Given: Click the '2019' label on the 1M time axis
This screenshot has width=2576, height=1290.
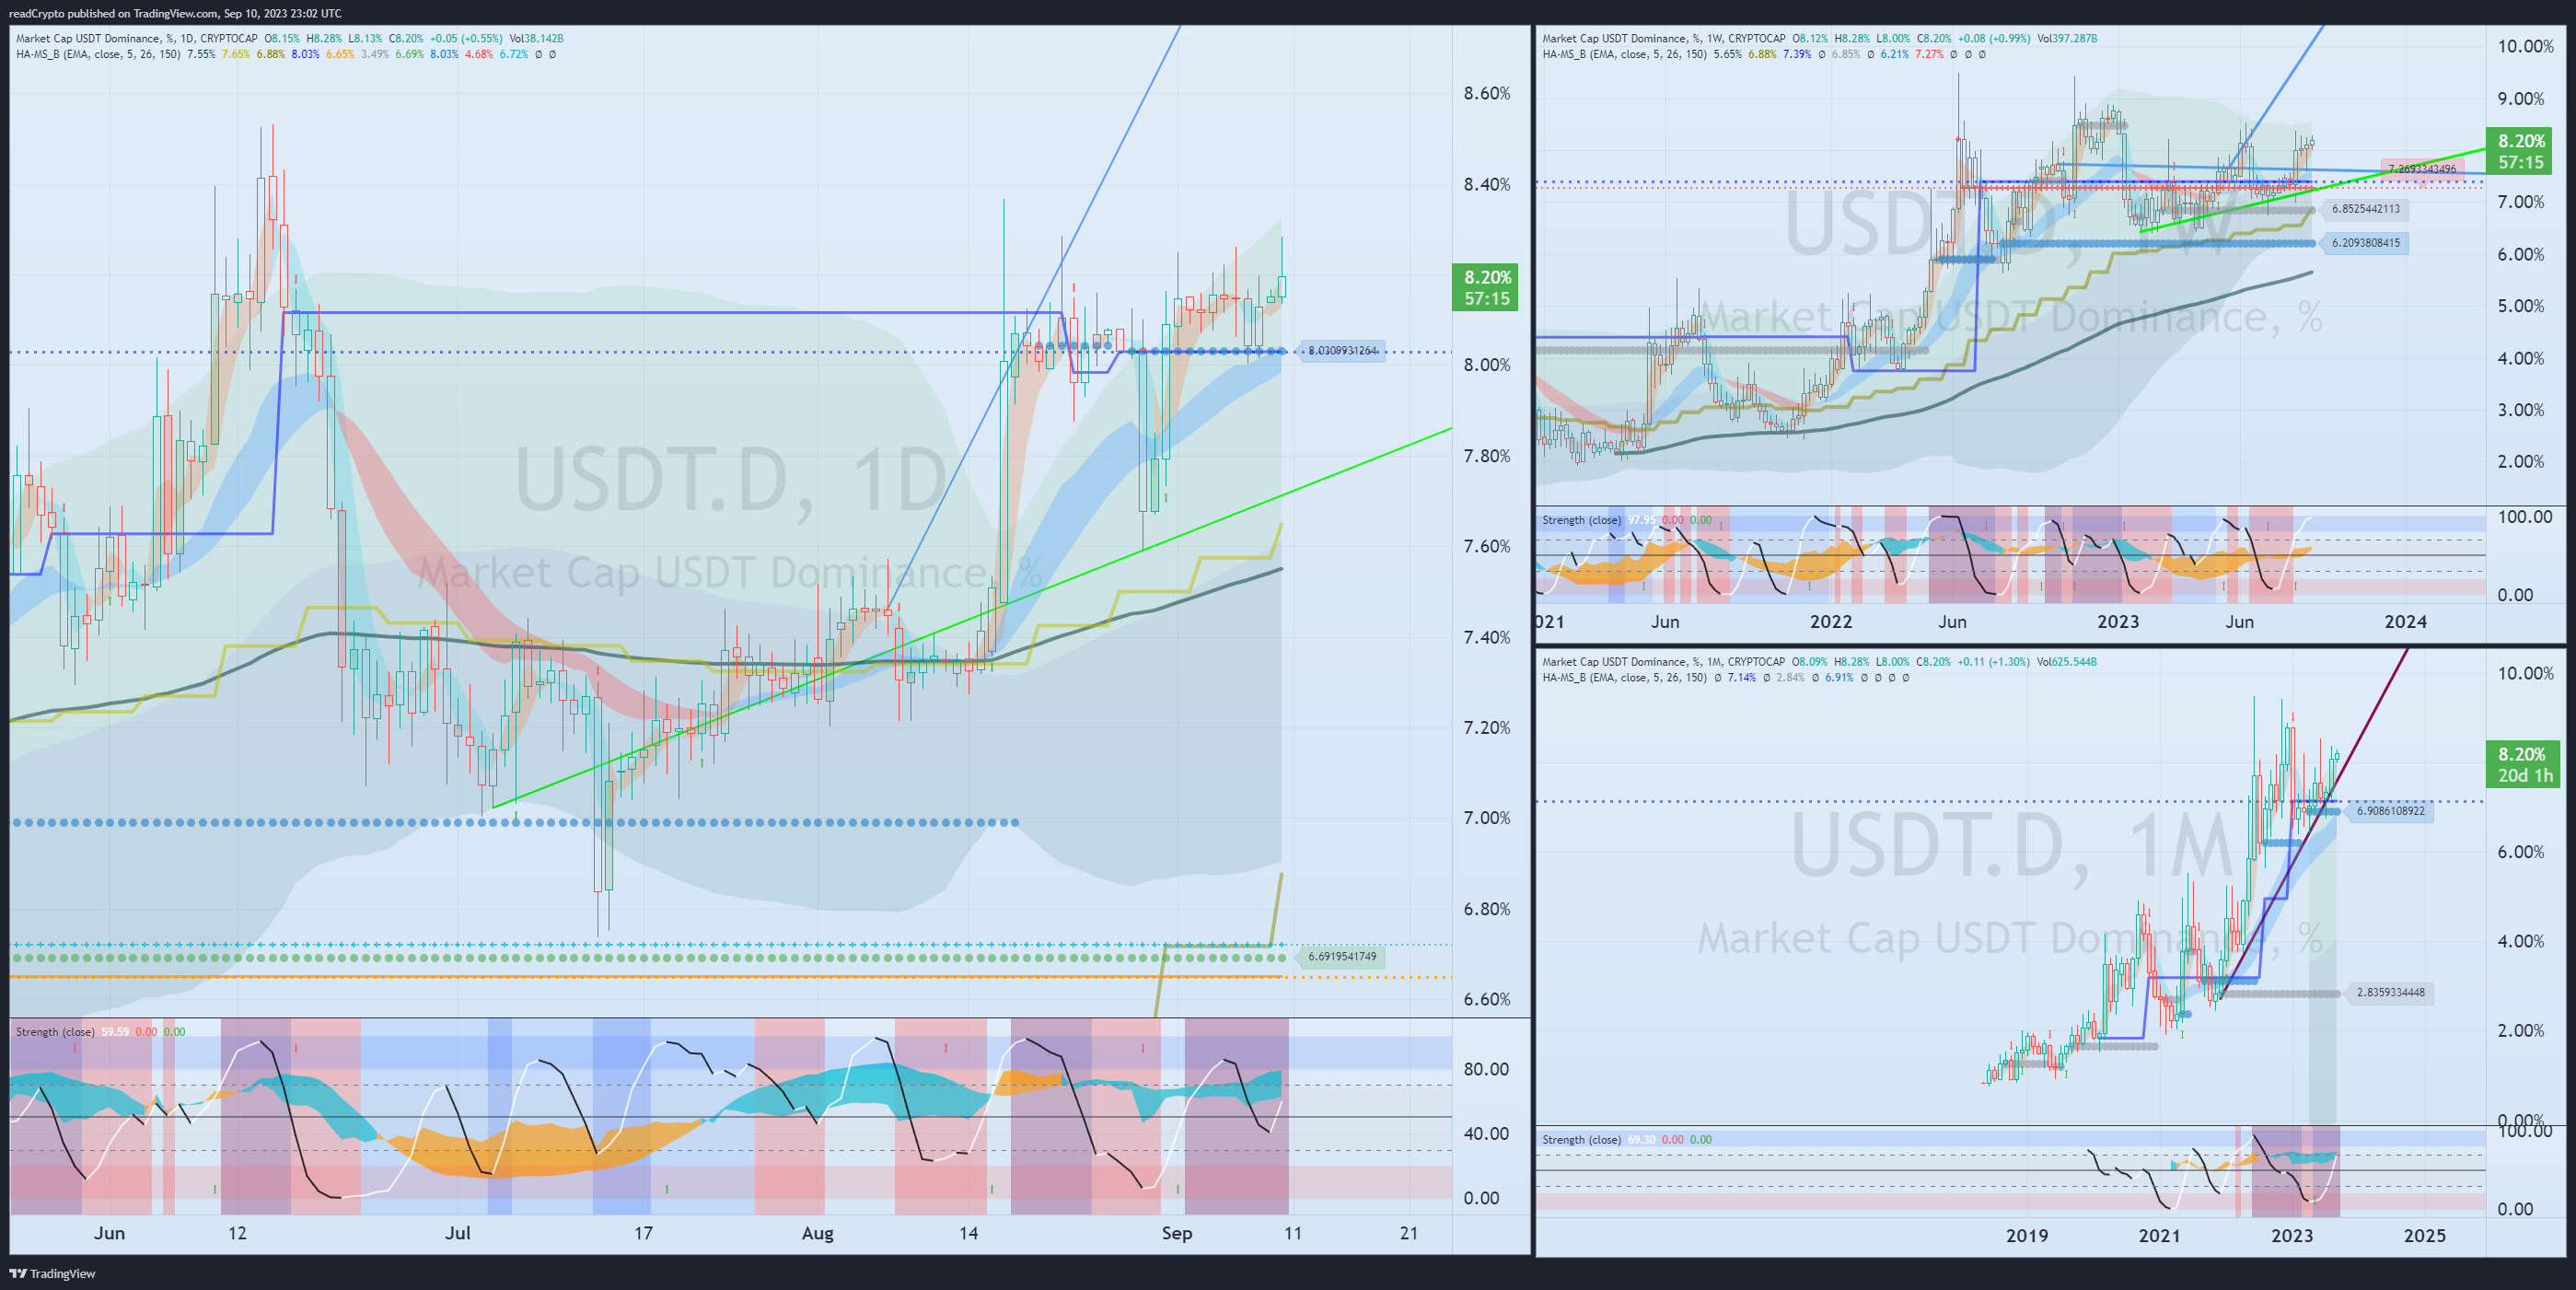Looking at the screenshot, I should [x=2027, y=1235].
